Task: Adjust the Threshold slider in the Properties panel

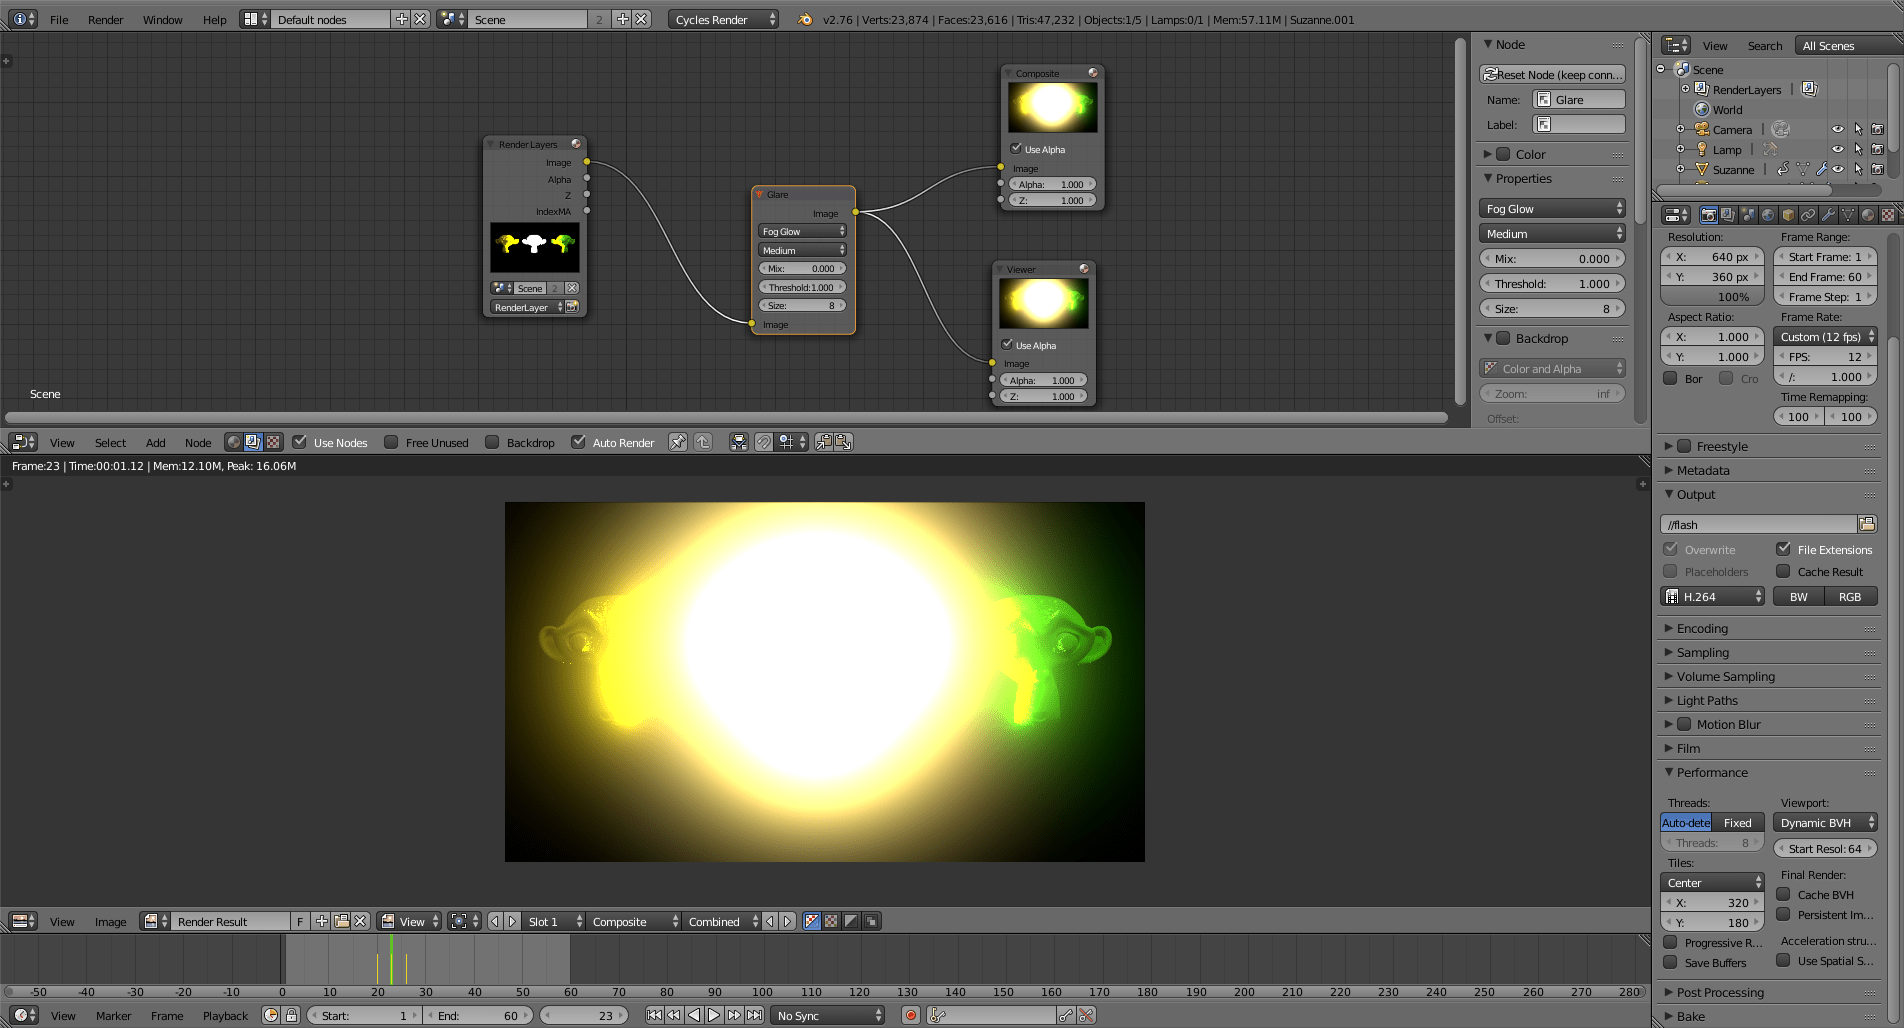Action: [x=1552, y=283]
